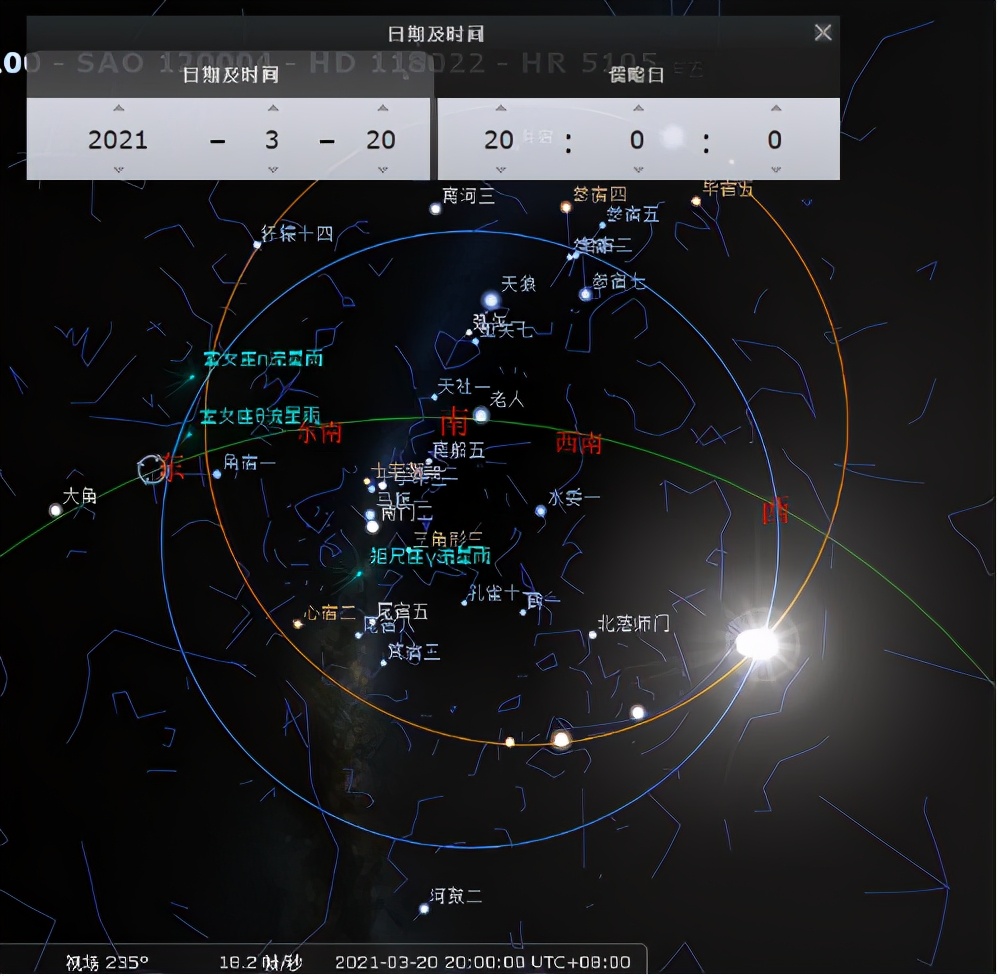998x976 pixels.
Task: Decrease the hour 20 with its down arrow
Action: pyautogui.click(x=501, y=170)
